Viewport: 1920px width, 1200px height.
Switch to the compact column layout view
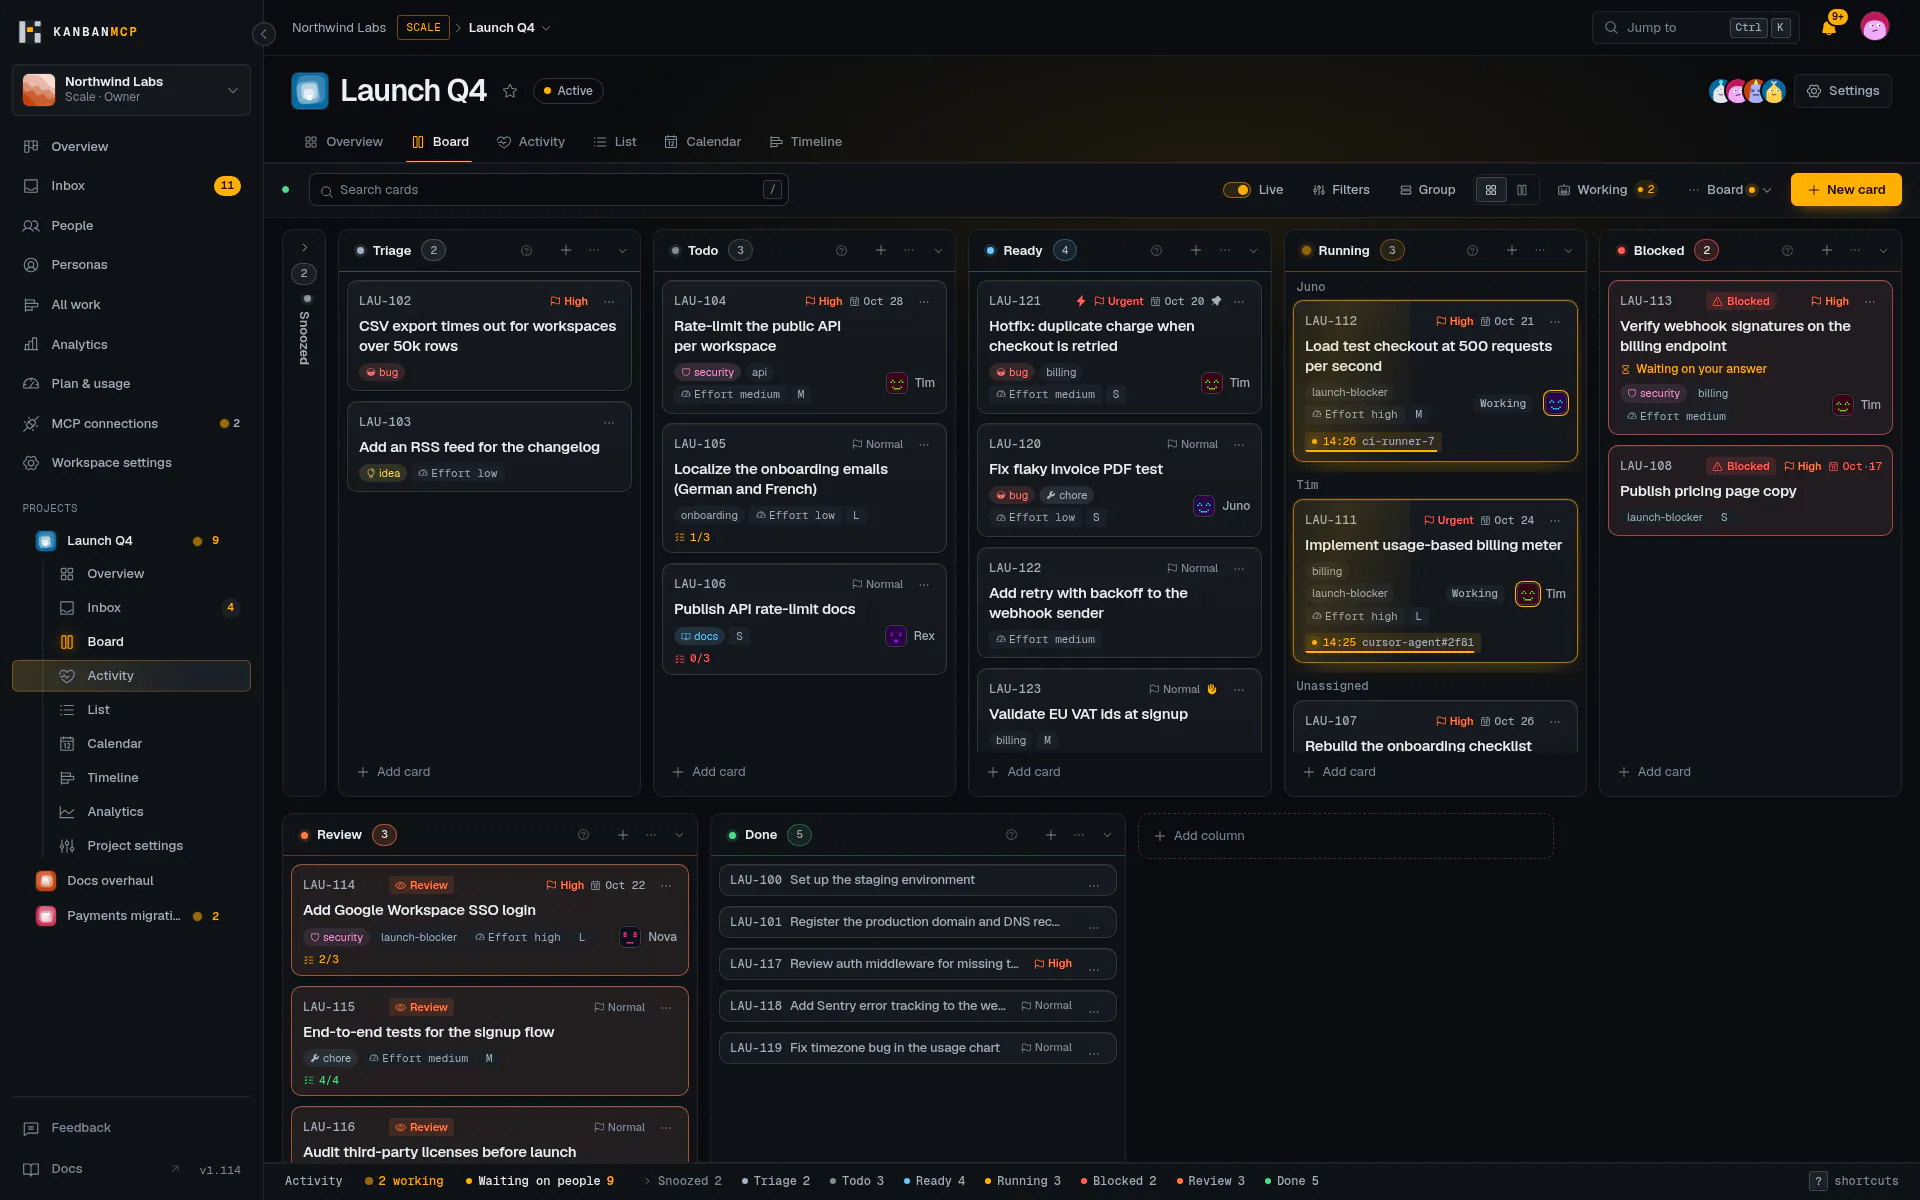[1522, 190]
